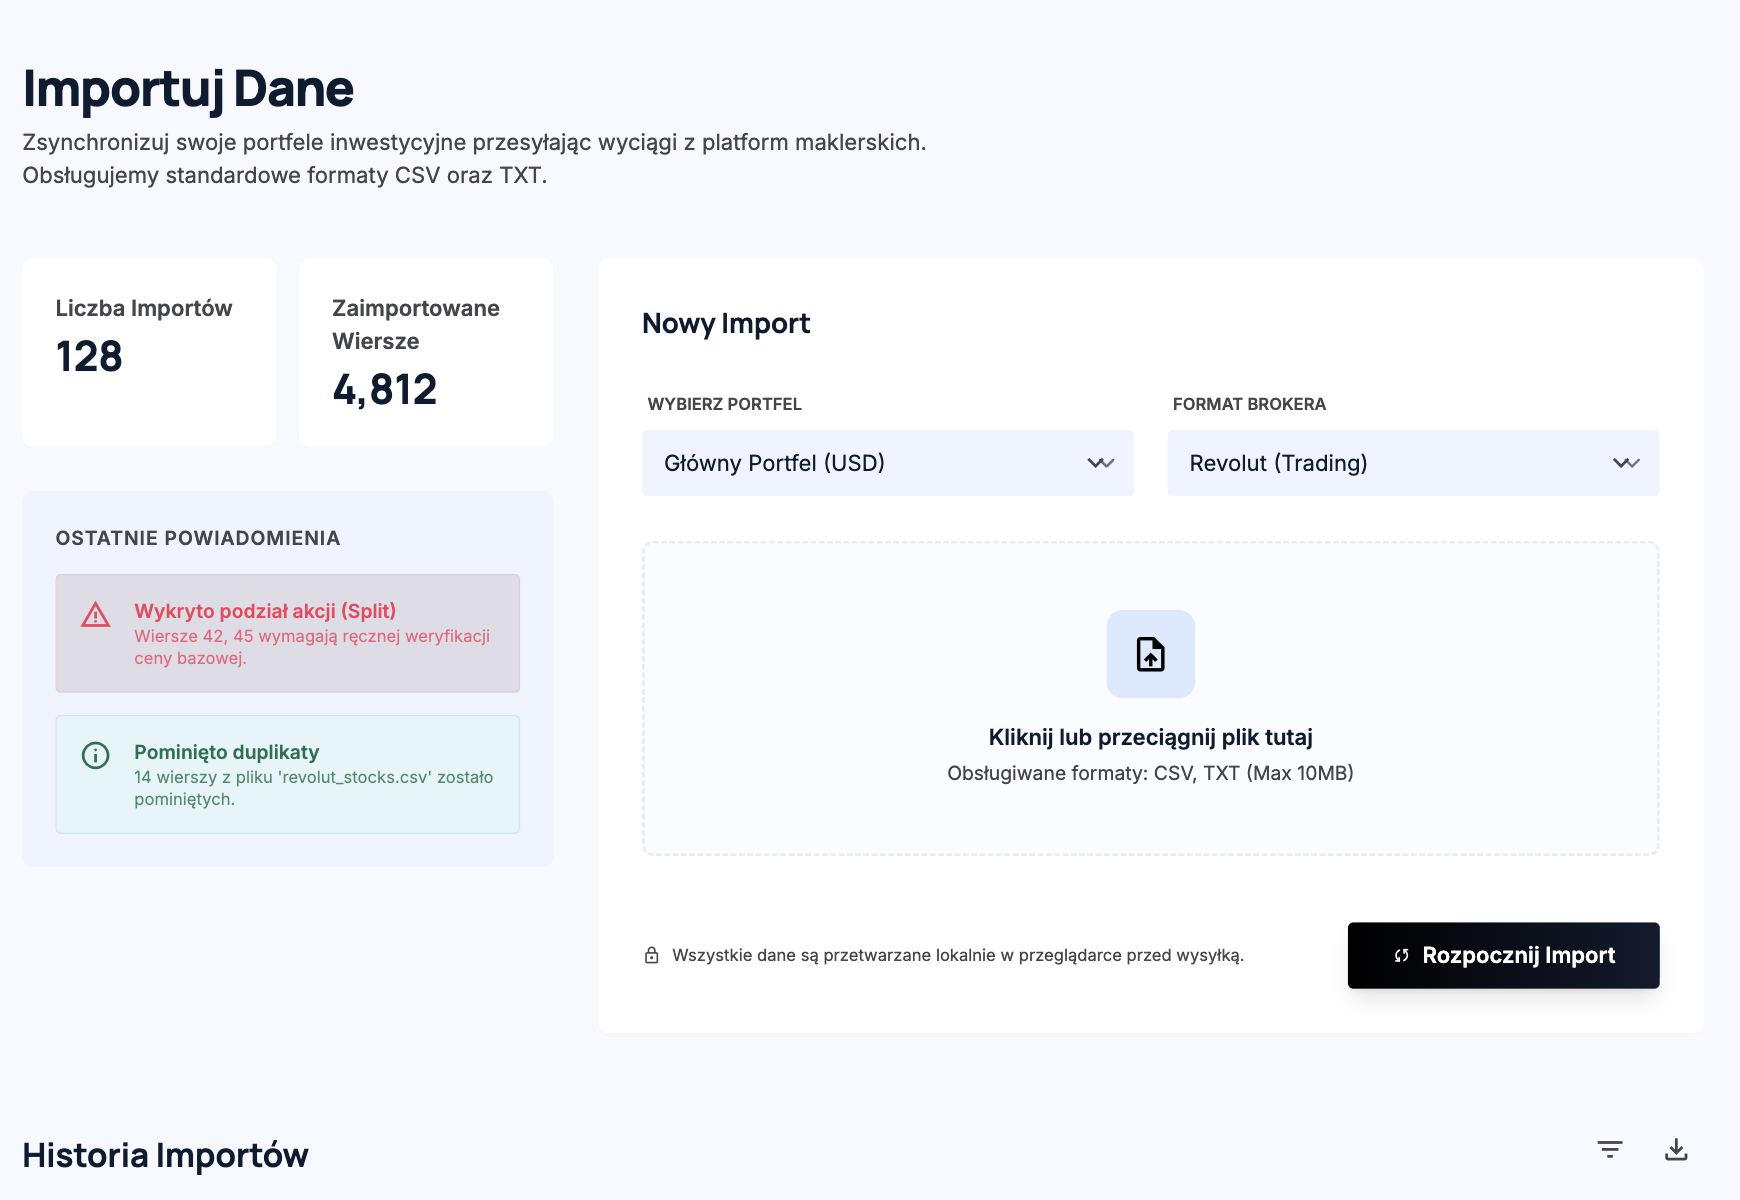
Task: Click the red split warning triangle icon
Action: pyautogui.click(x=95, y=614)
